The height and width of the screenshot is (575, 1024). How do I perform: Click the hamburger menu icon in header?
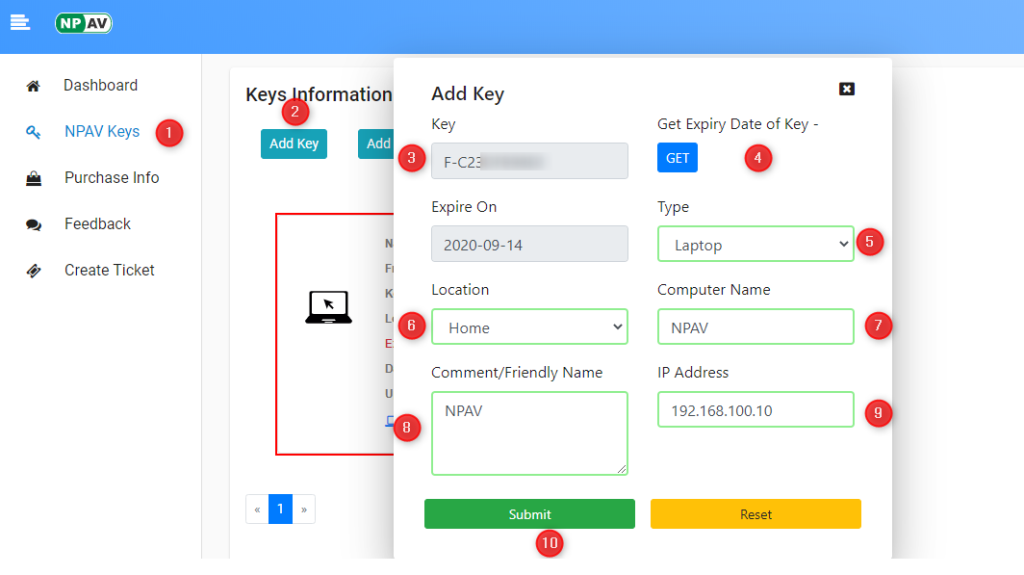tap(20, 22)
